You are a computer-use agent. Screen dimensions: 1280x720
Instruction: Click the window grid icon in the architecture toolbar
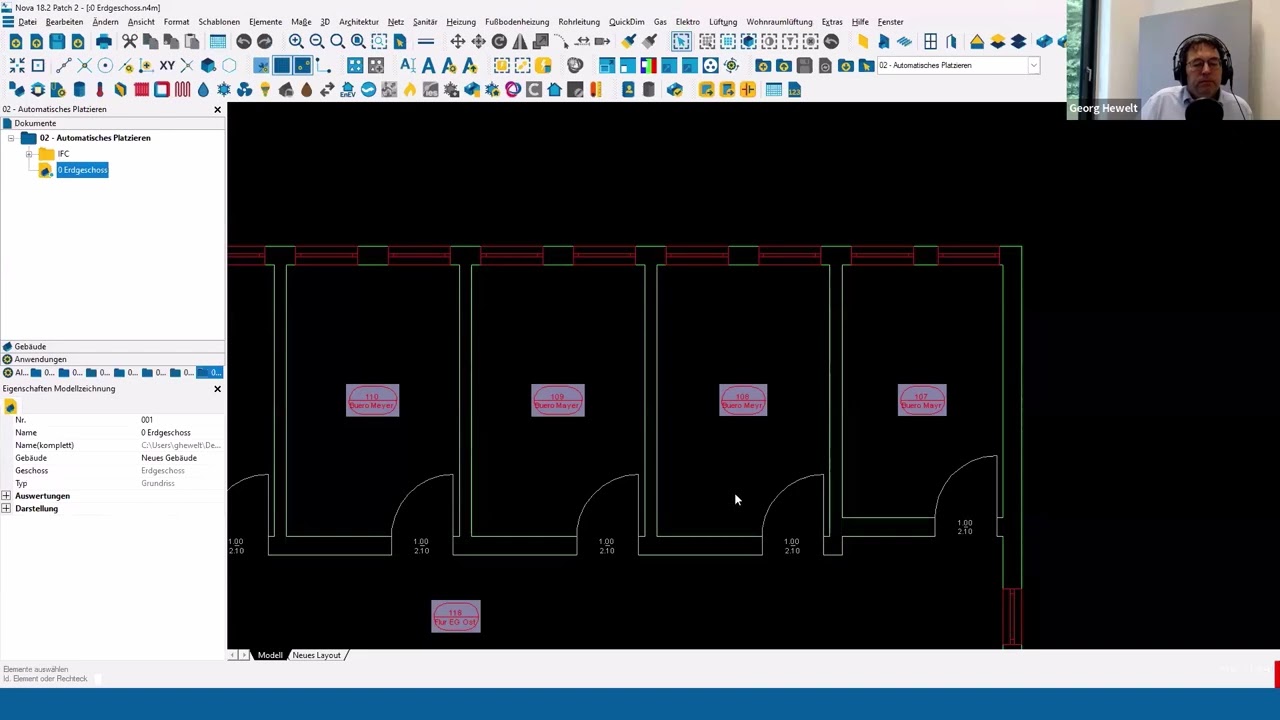click(931, 41)
